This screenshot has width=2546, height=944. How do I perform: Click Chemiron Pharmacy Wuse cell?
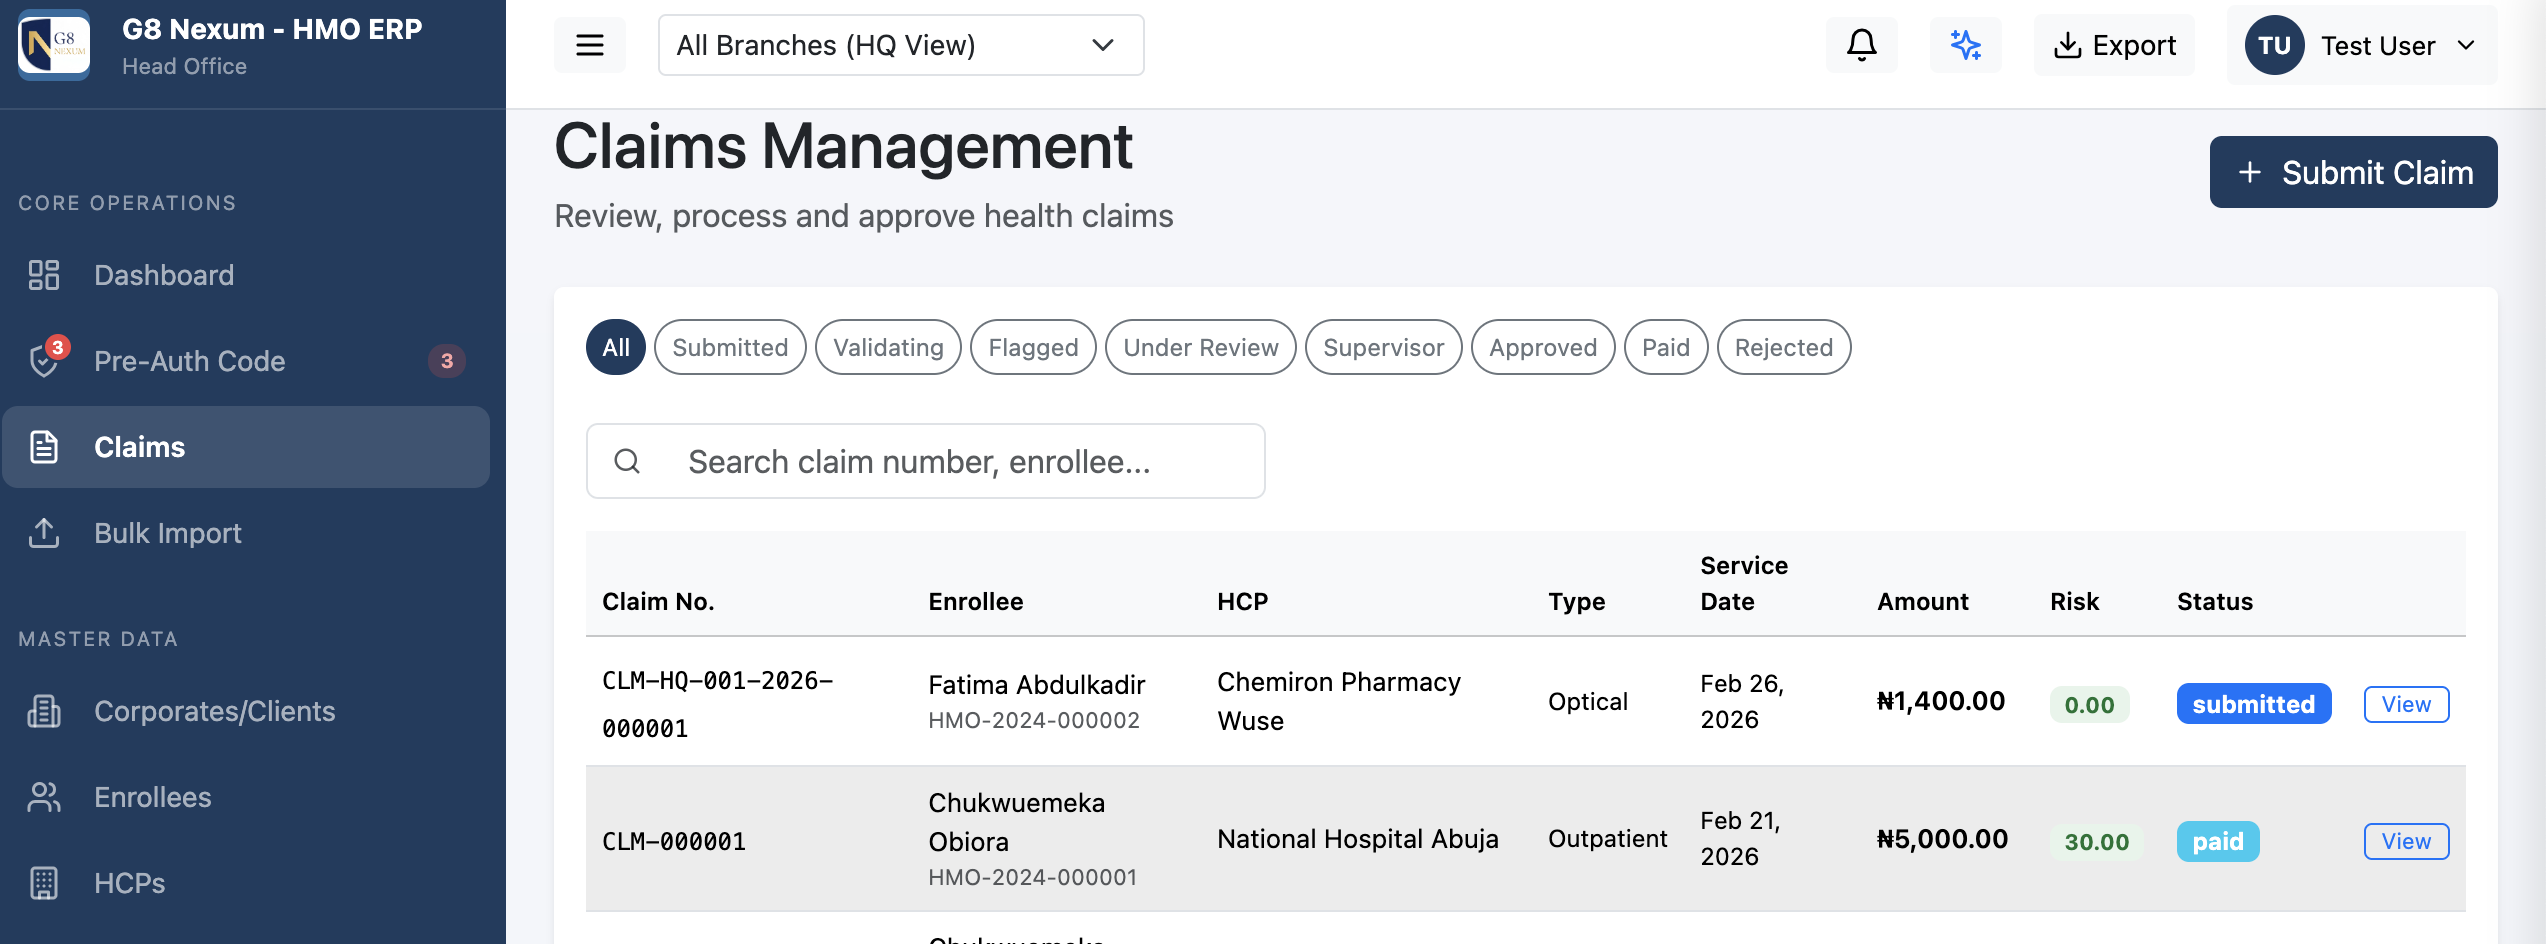click(x=1338, y=701)
